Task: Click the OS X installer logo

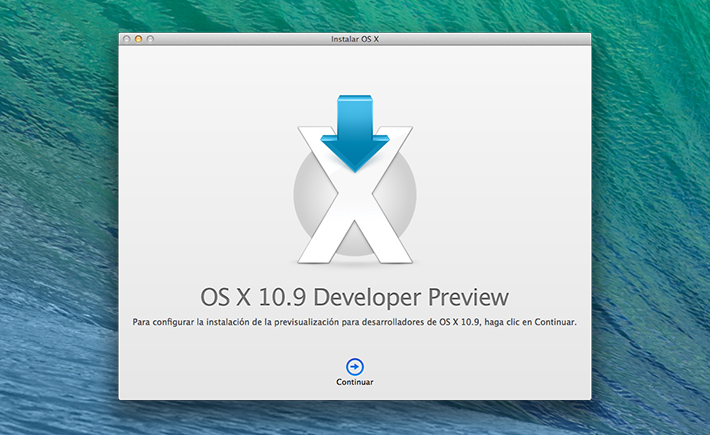Action: (x=355, y=180)
